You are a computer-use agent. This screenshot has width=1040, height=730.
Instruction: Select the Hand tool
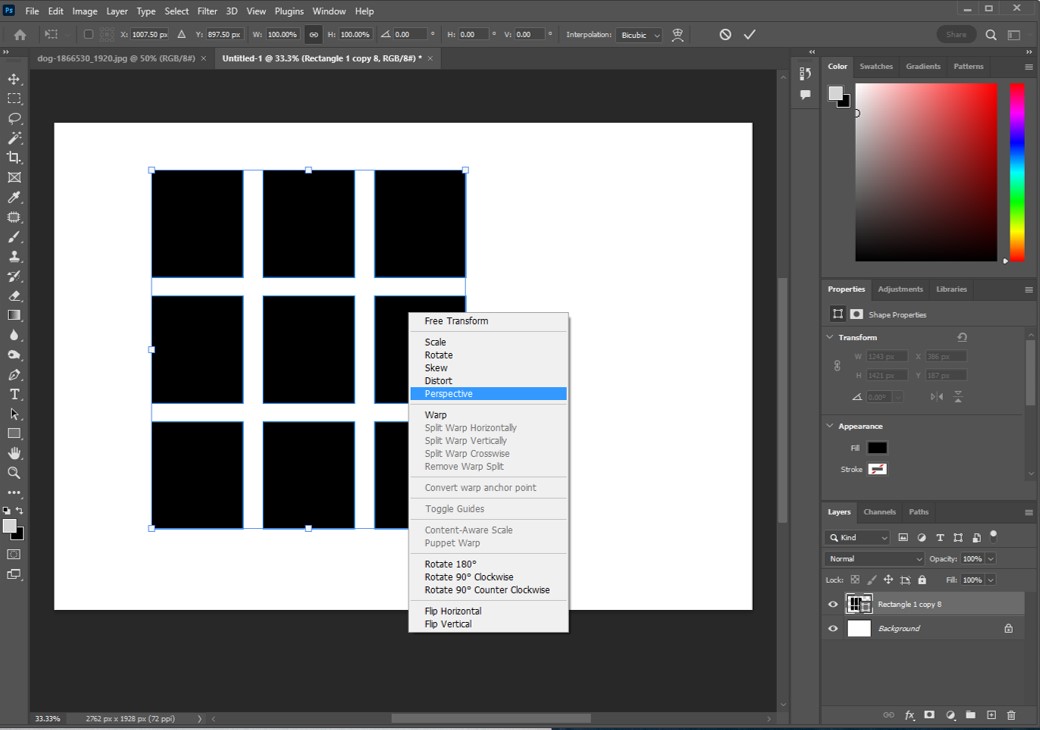14,454
